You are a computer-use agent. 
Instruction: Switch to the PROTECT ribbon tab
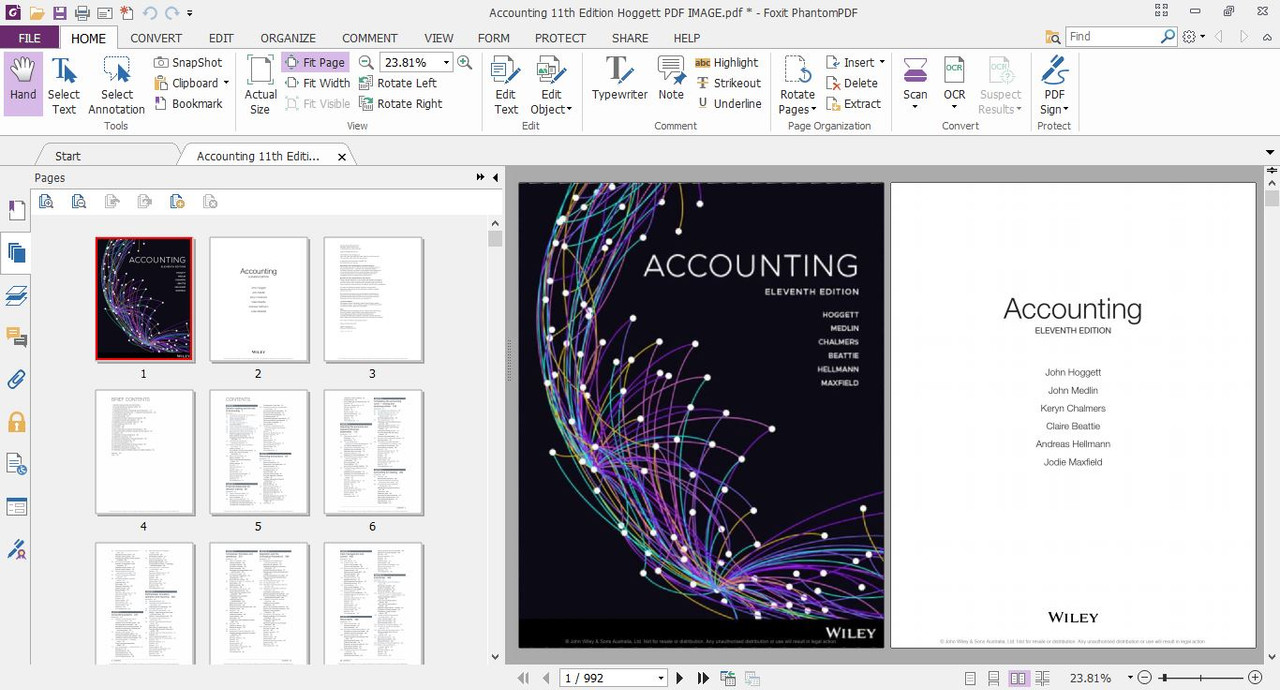560,38
